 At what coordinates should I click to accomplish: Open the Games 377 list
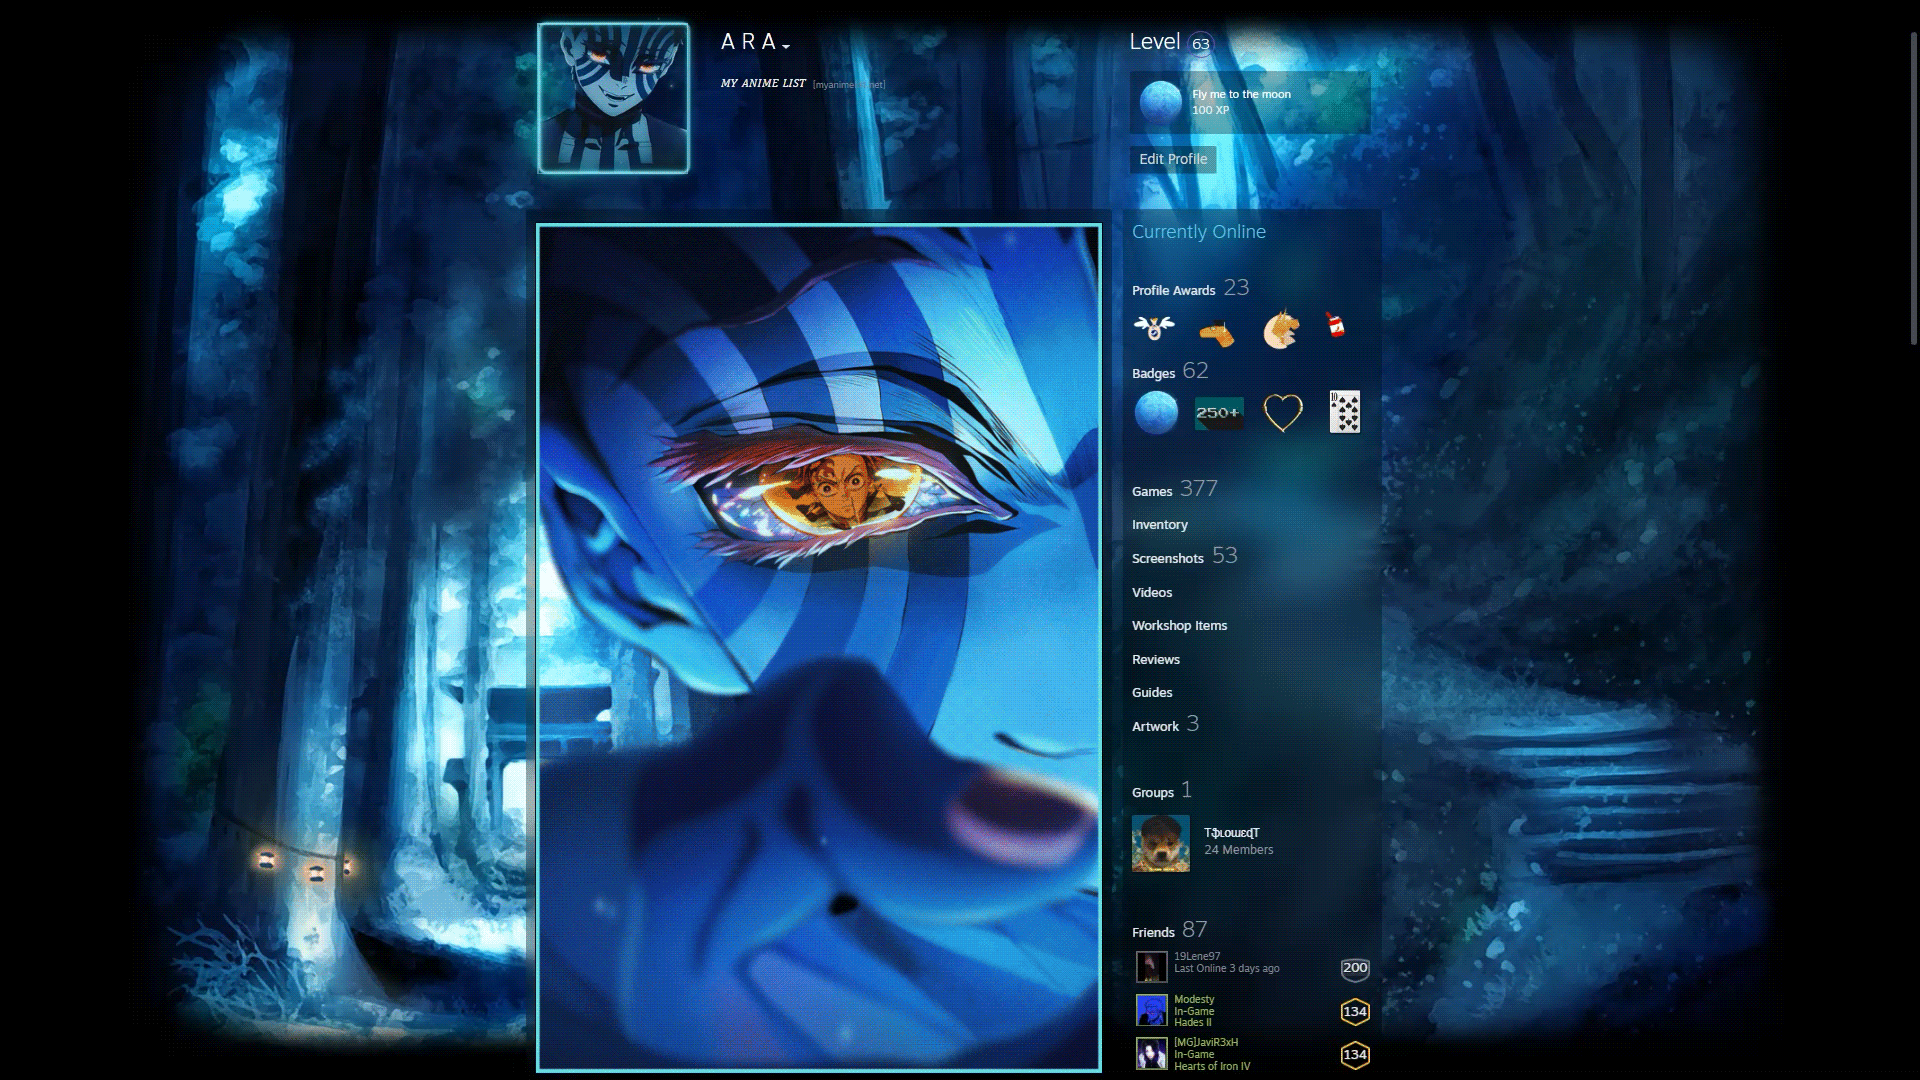(x=1174, y=489)
